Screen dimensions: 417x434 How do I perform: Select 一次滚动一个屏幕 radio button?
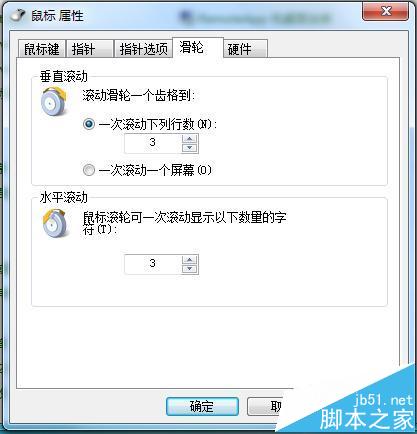[x=89, y=170]
